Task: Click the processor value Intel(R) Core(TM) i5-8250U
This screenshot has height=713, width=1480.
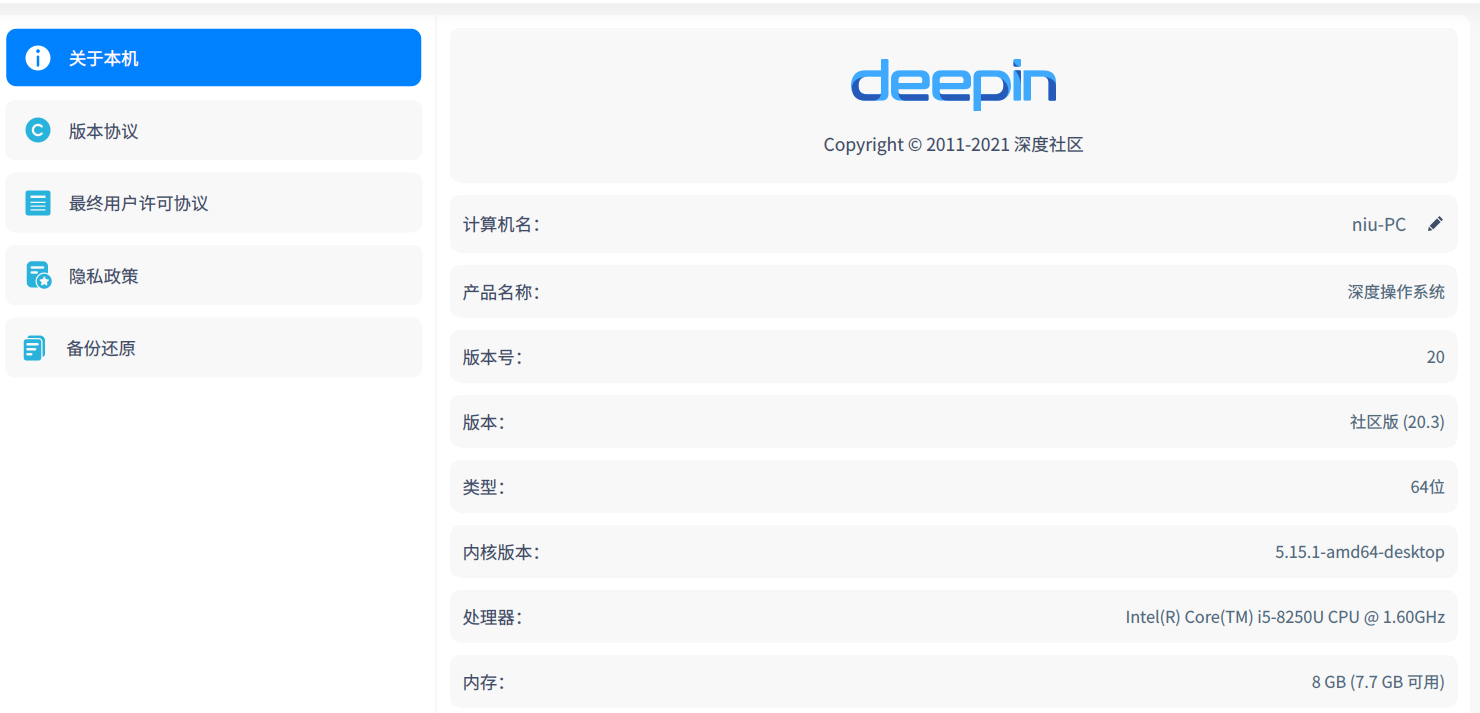Action: [1285, 617]
